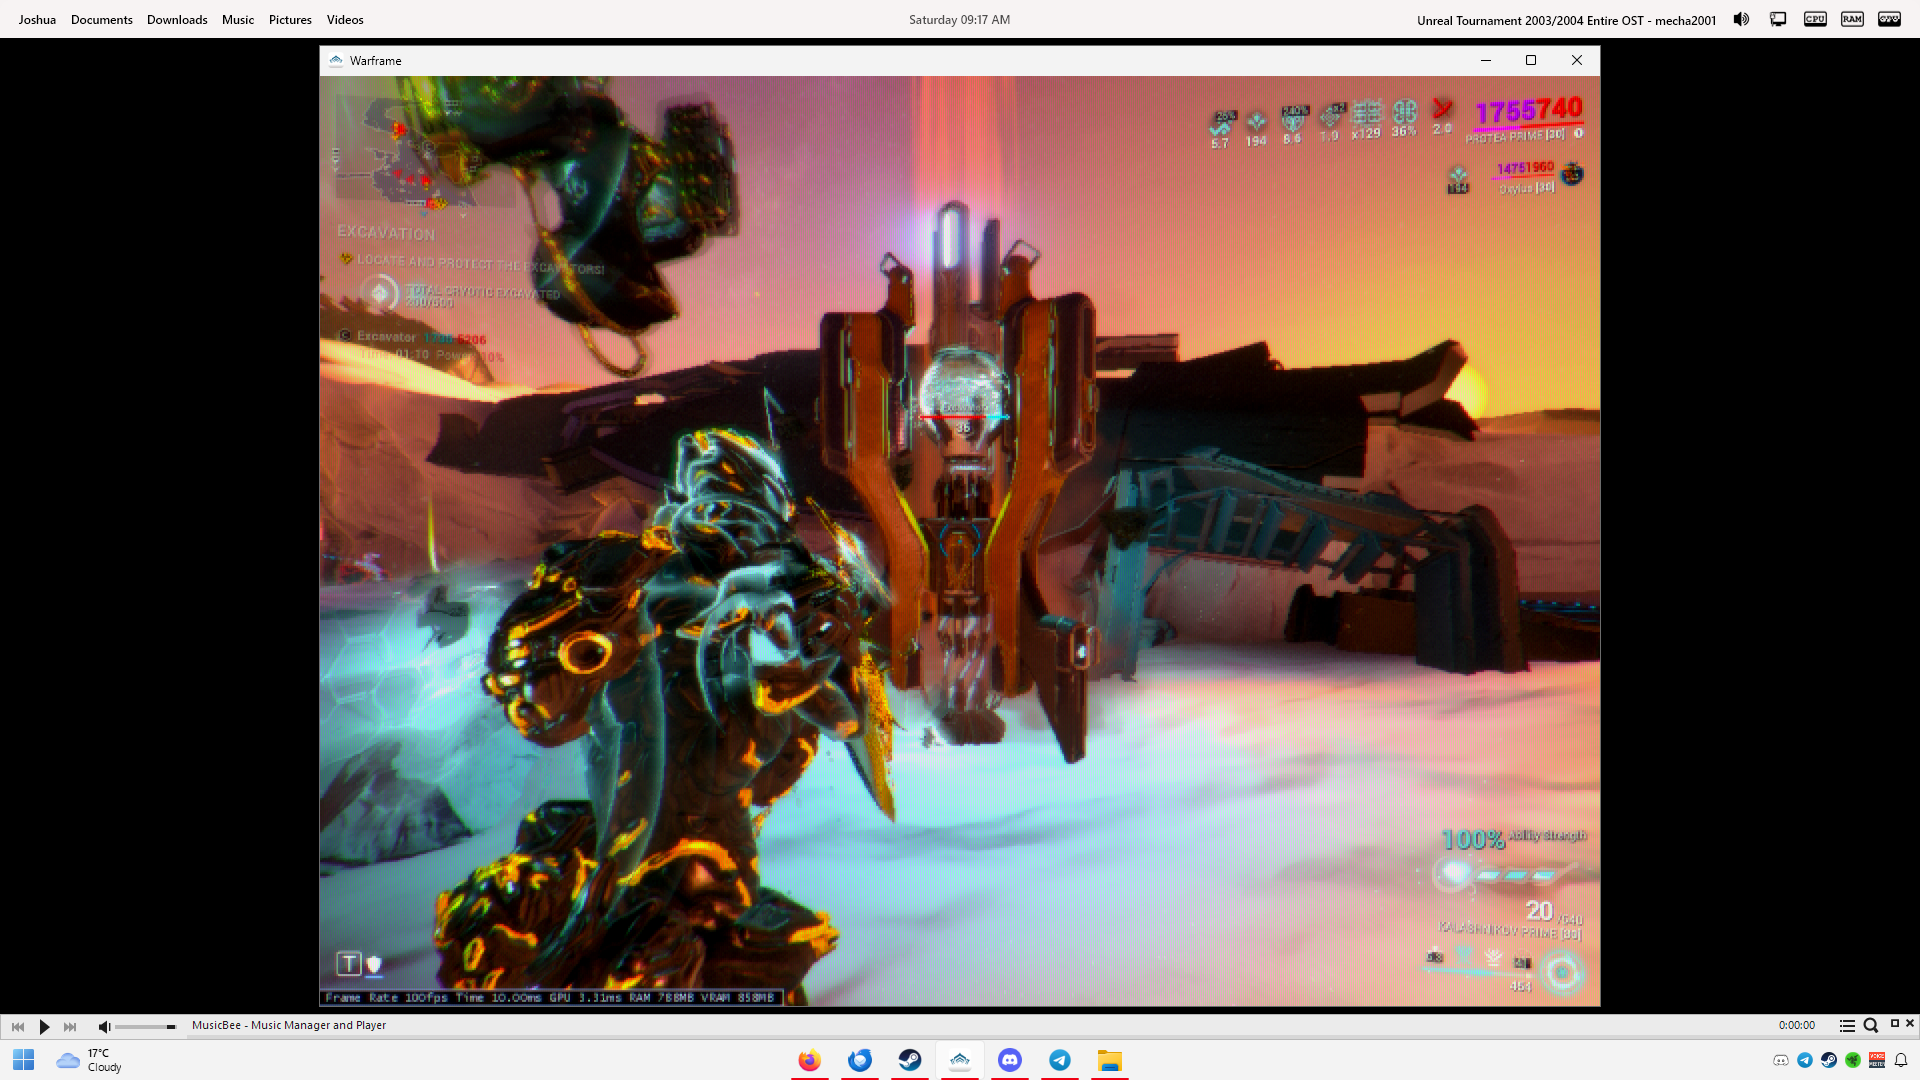Image resolution: width=1920 pixels, height=1080 pixels.
Task: Click the Warframe window title icon
Action: coord(336,60)
